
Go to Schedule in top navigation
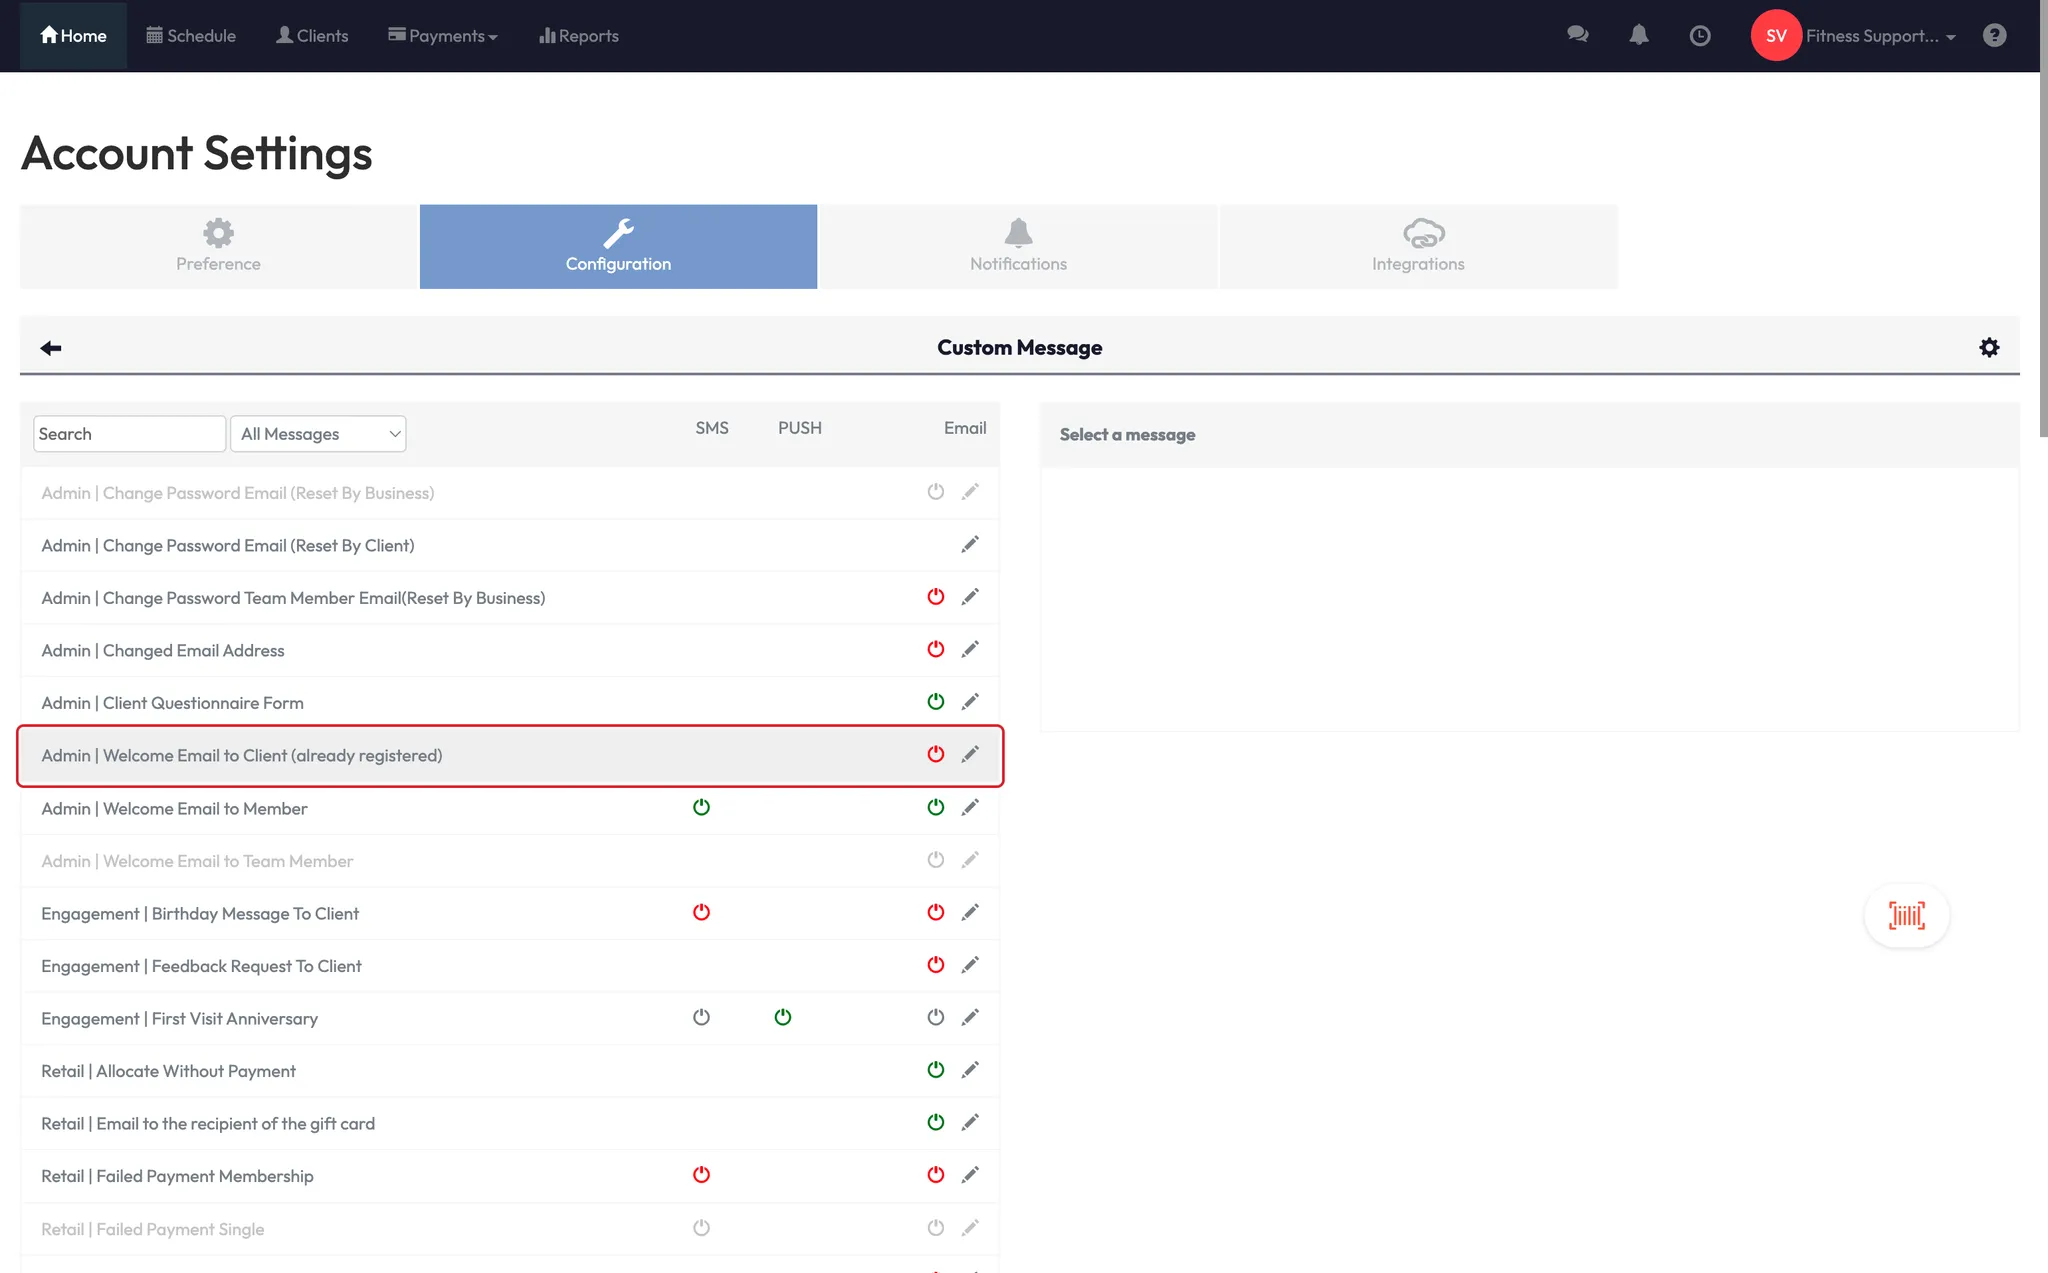click(191, 36)
